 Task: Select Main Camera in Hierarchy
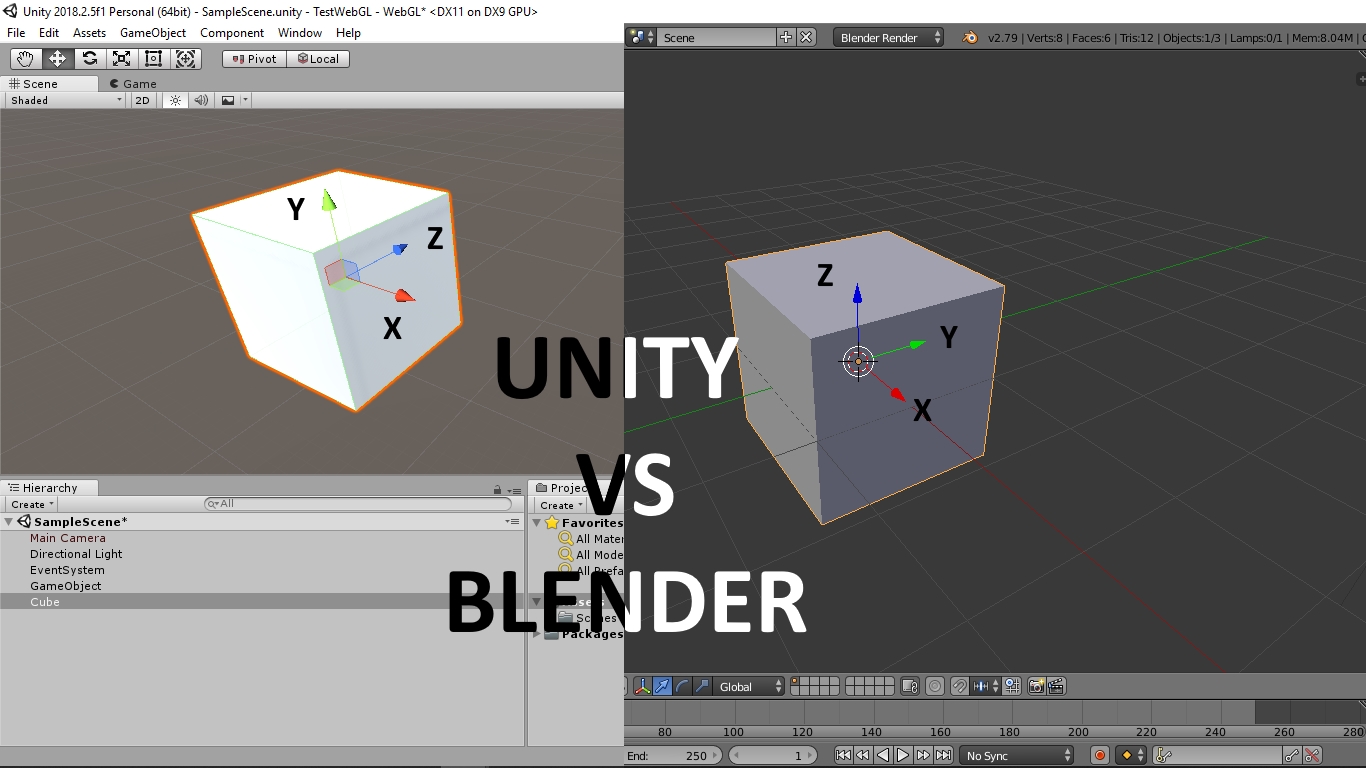point(67,538)
